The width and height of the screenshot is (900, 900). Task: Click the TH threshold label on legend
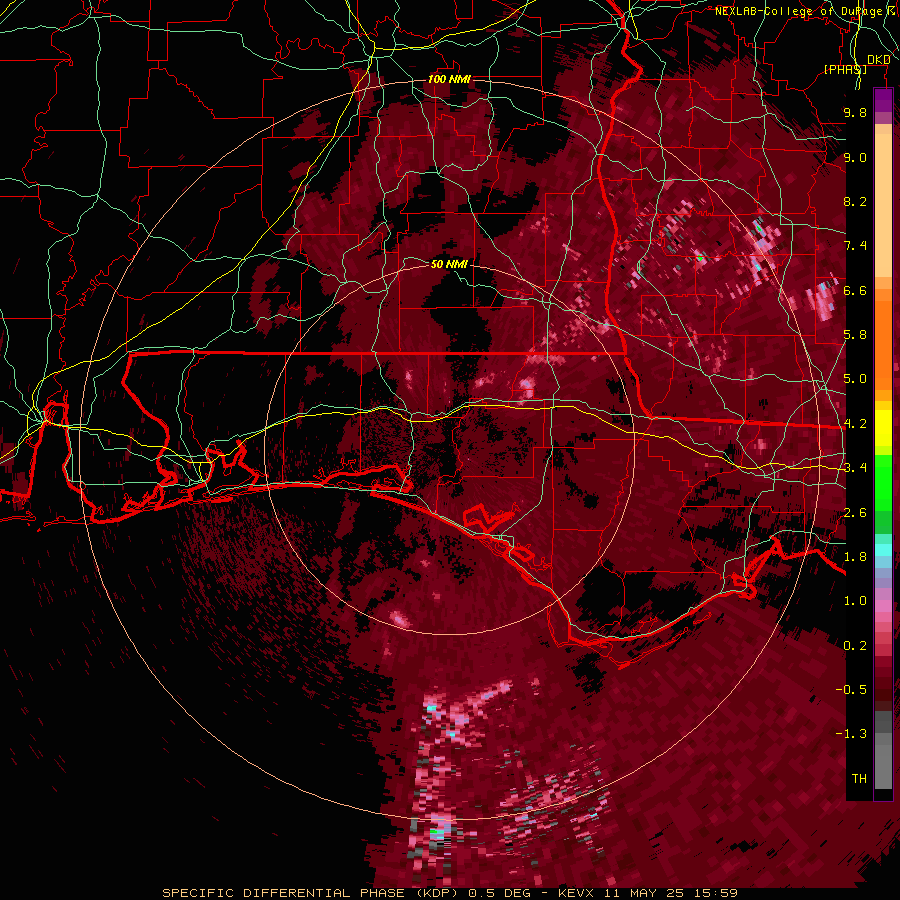(859, 779)
